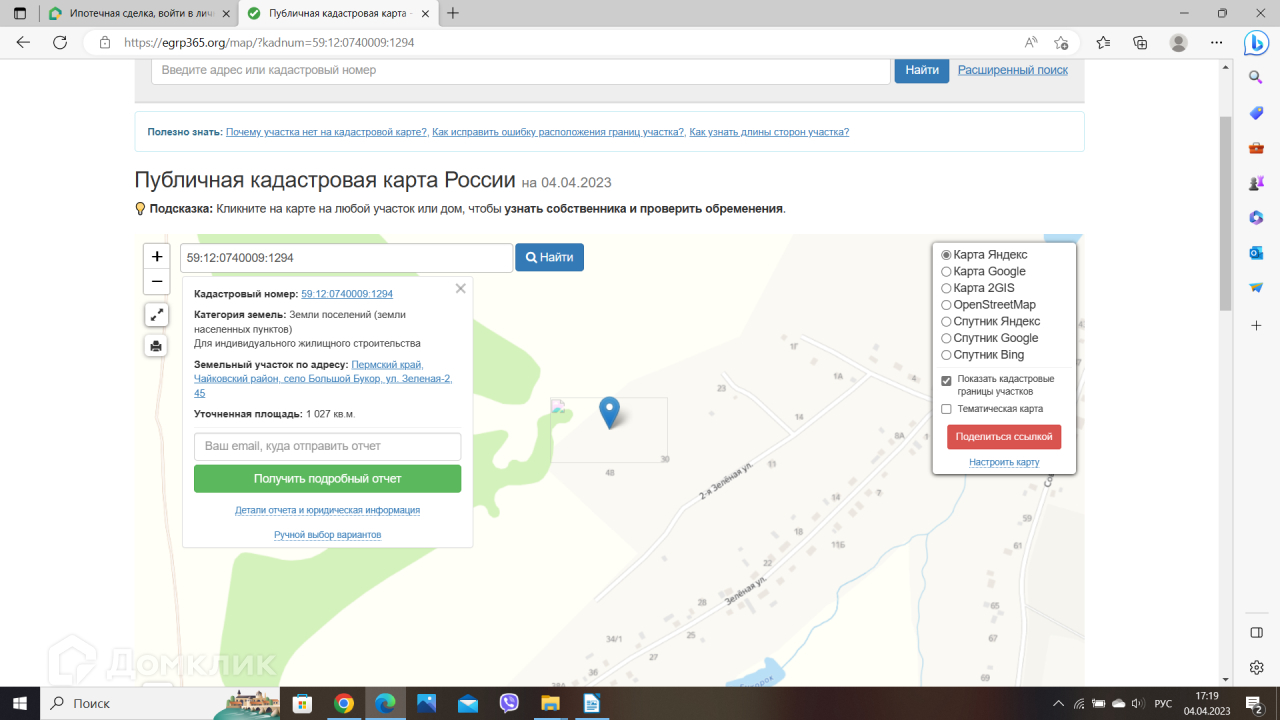Click Получить подробный отчет button
This screenshot has height=720, width=1280.
pos(327,479)
